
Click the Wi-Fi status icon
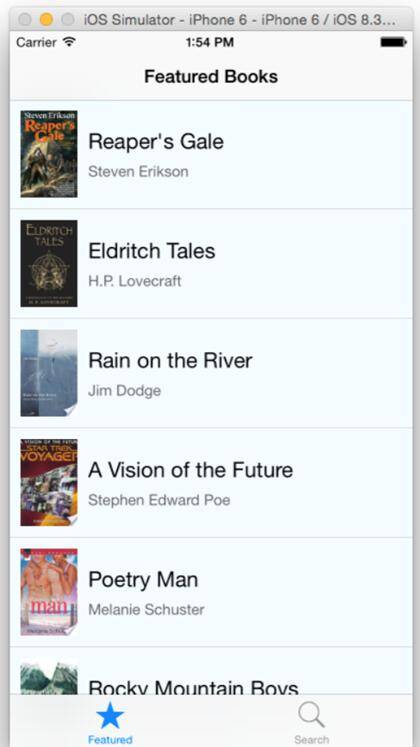pyautogui.click(x=70, y=42)
